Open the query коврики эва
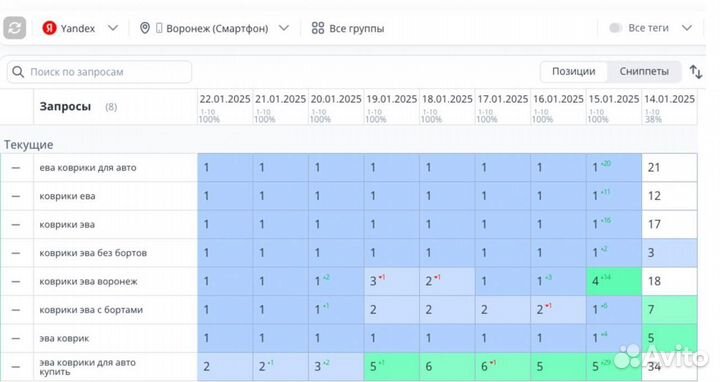The image size is (720, 382). click(x=67, y=225)
